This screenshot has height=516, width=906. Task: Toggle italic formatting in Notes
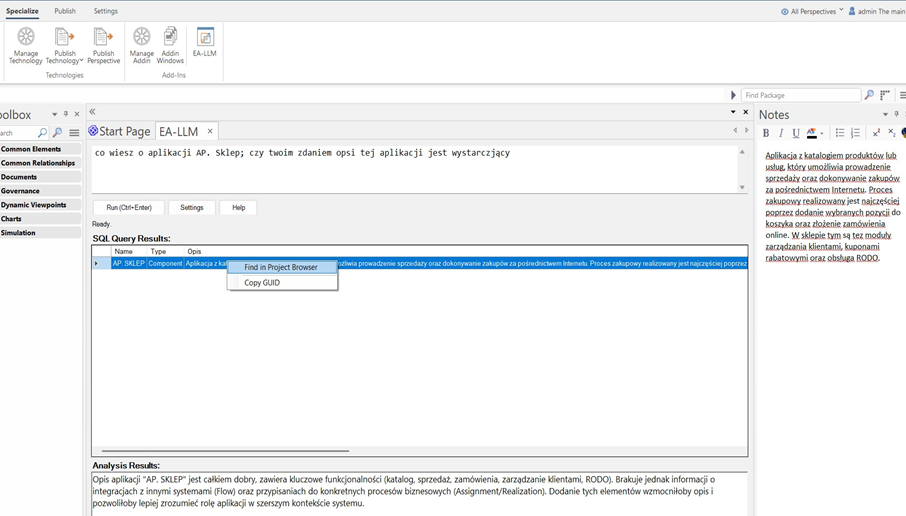(x=781, y=133)
